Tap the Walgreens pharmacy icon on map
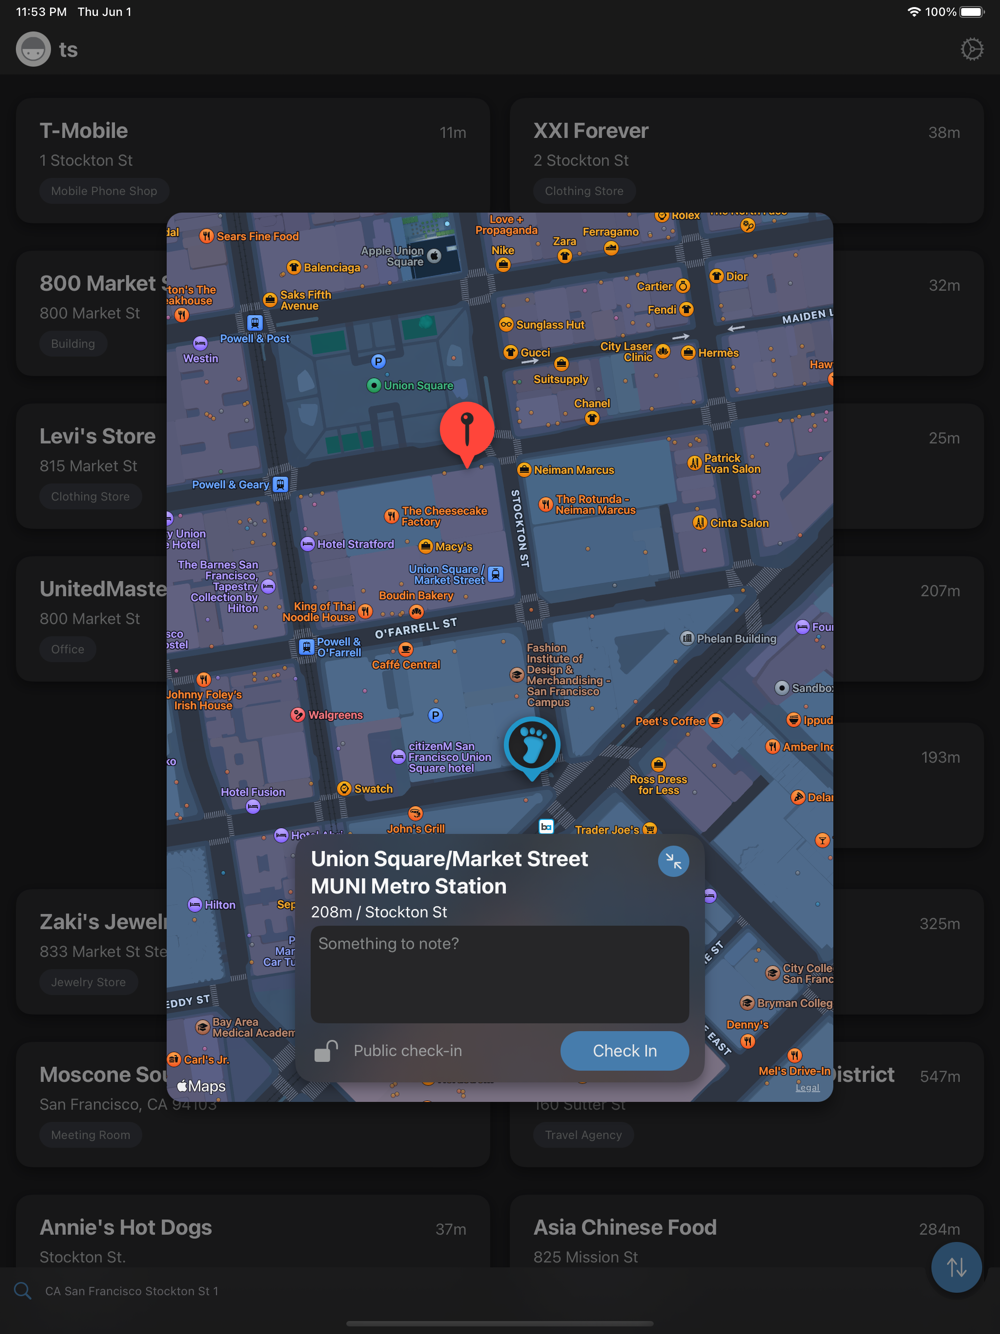The width and height of the screenshot is (1000, 1334). (298, 715)
